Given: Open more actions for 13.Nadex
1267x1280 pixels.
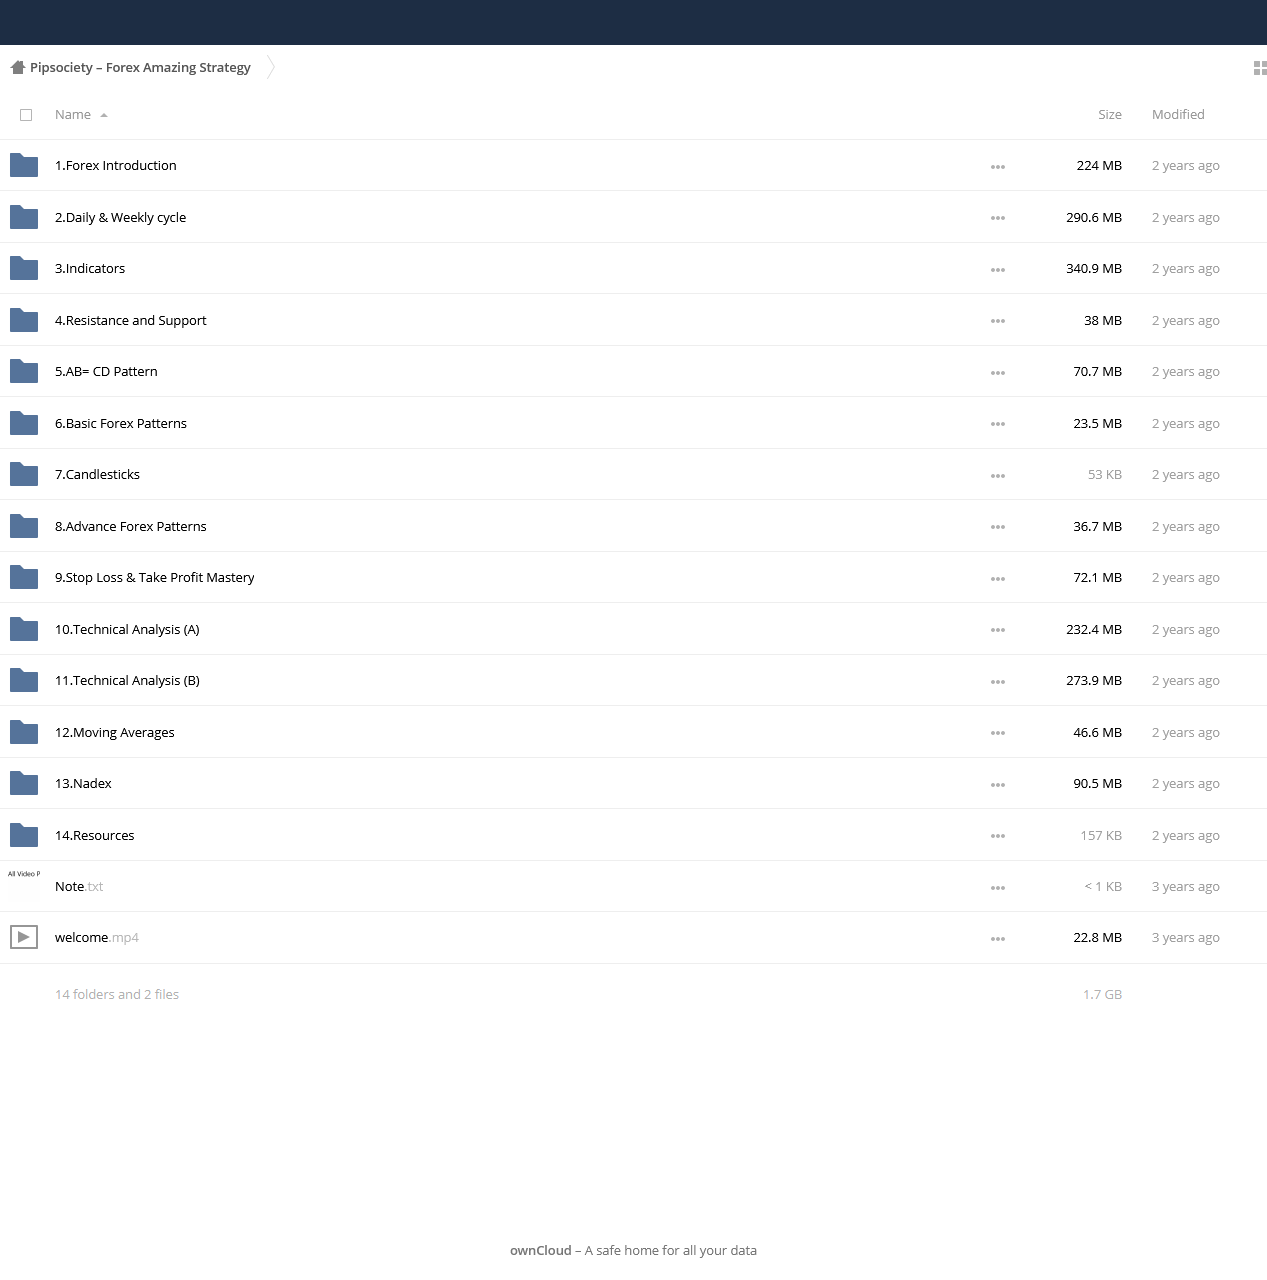Looking at the screenshot, I should [x=998, y=785].
